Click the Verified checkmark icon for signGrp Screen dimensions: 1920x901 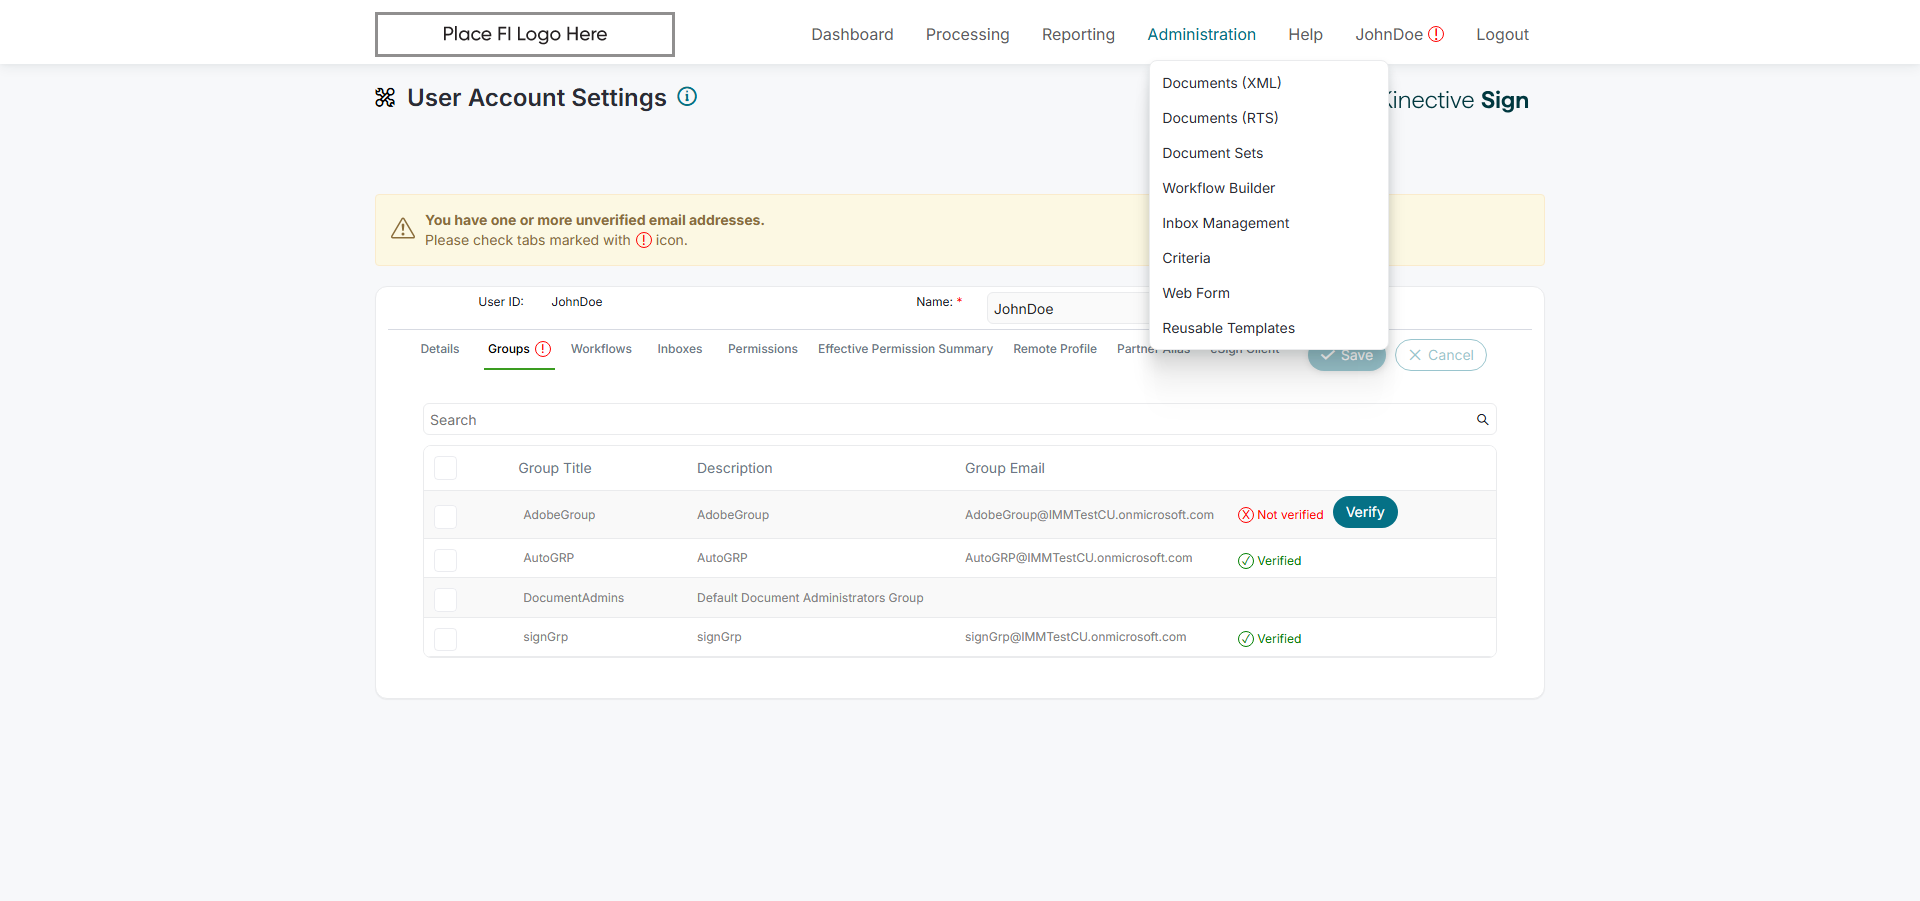tap(1246, 639)
